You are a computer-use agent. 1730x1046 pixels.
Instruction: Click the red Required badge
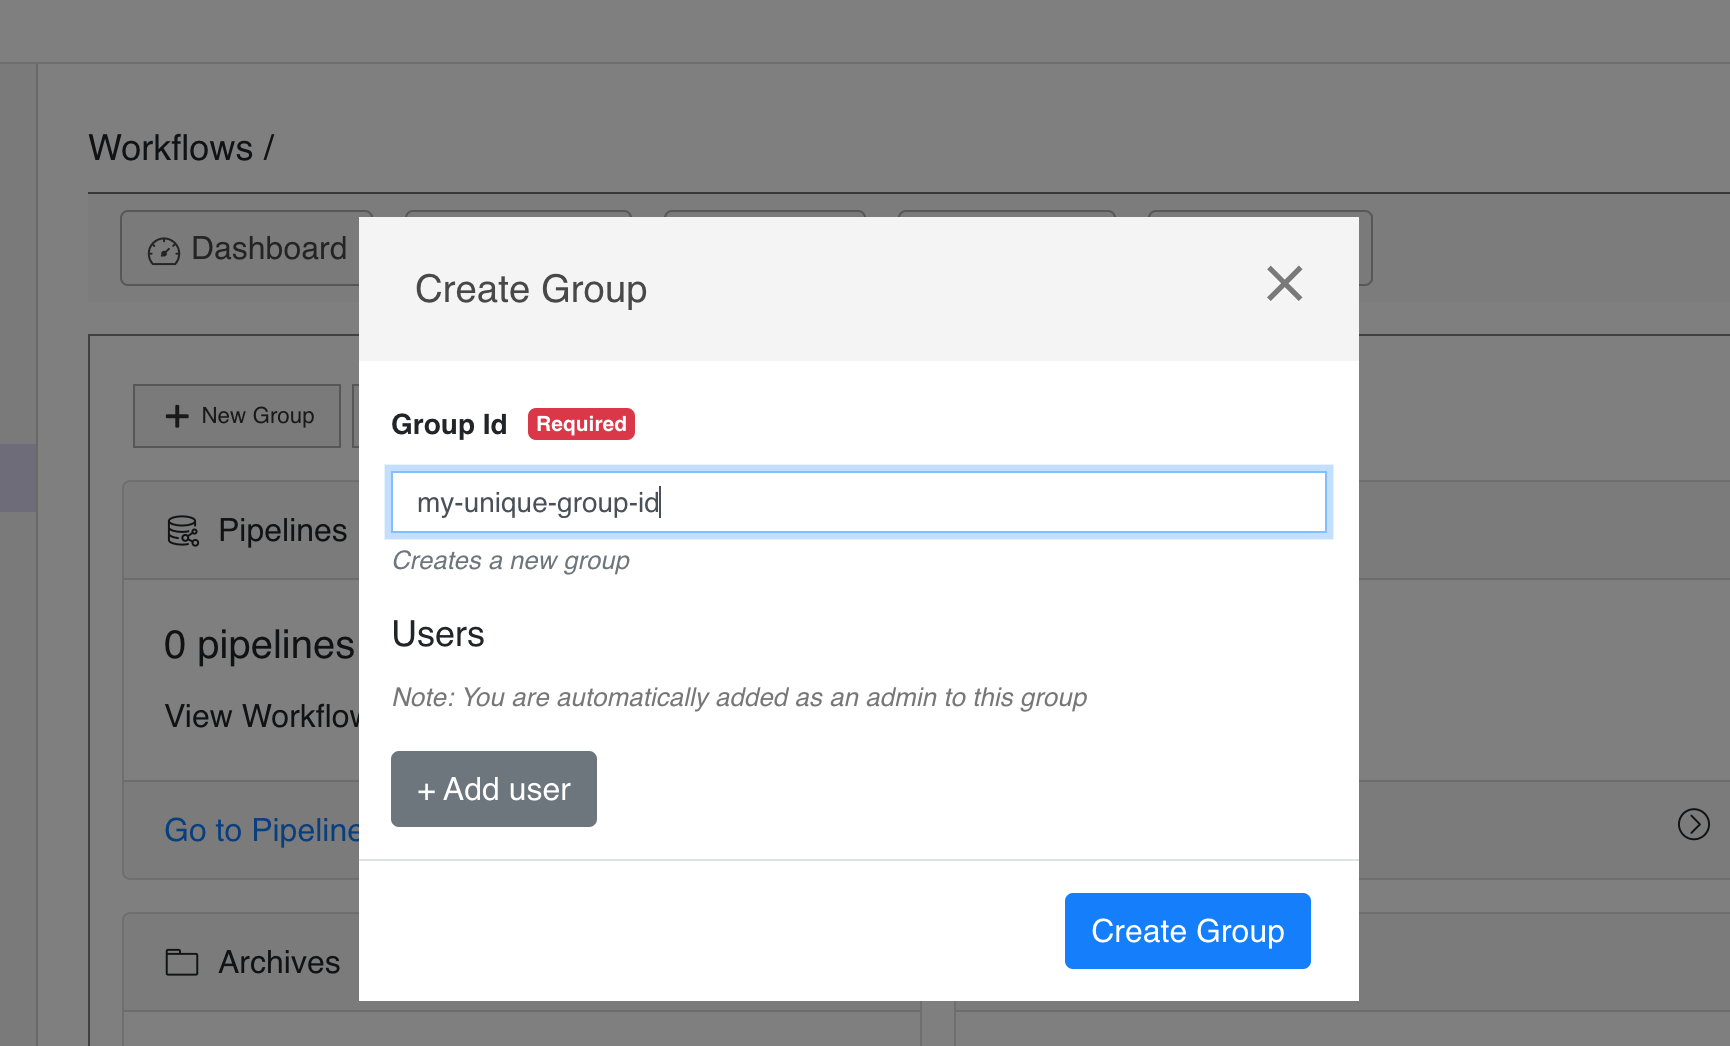tap(581, 424)
